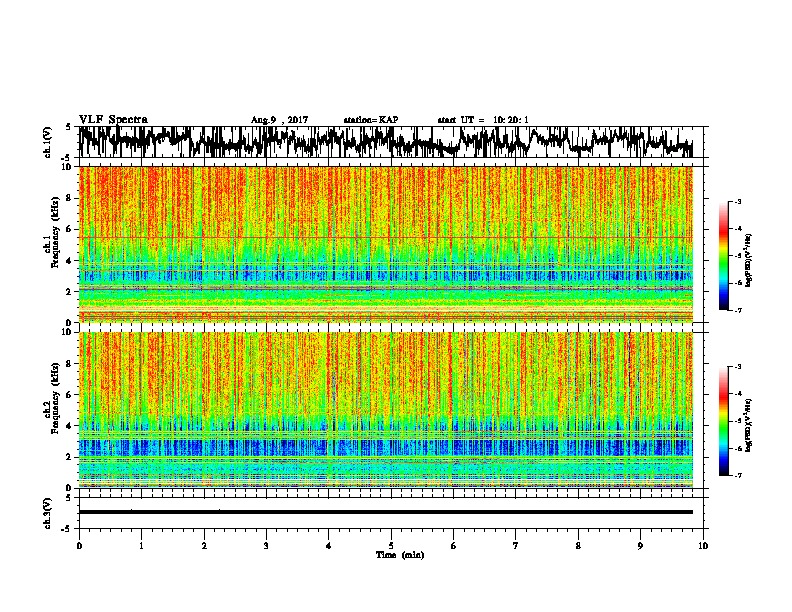
Task: Click time axis tick label "7"
Action: (516, 546)
